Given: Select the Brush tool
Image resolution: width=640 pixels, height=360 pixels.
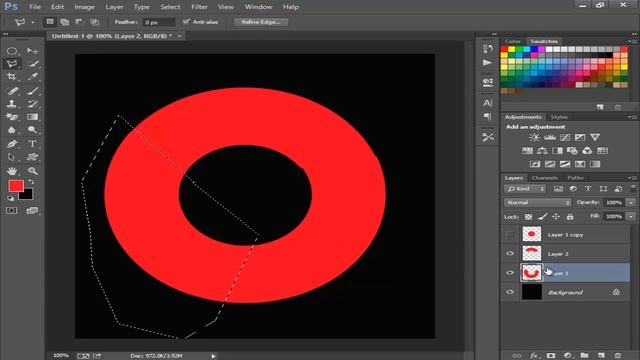Looking at the screenshot, I should click(x=33, y=91).
